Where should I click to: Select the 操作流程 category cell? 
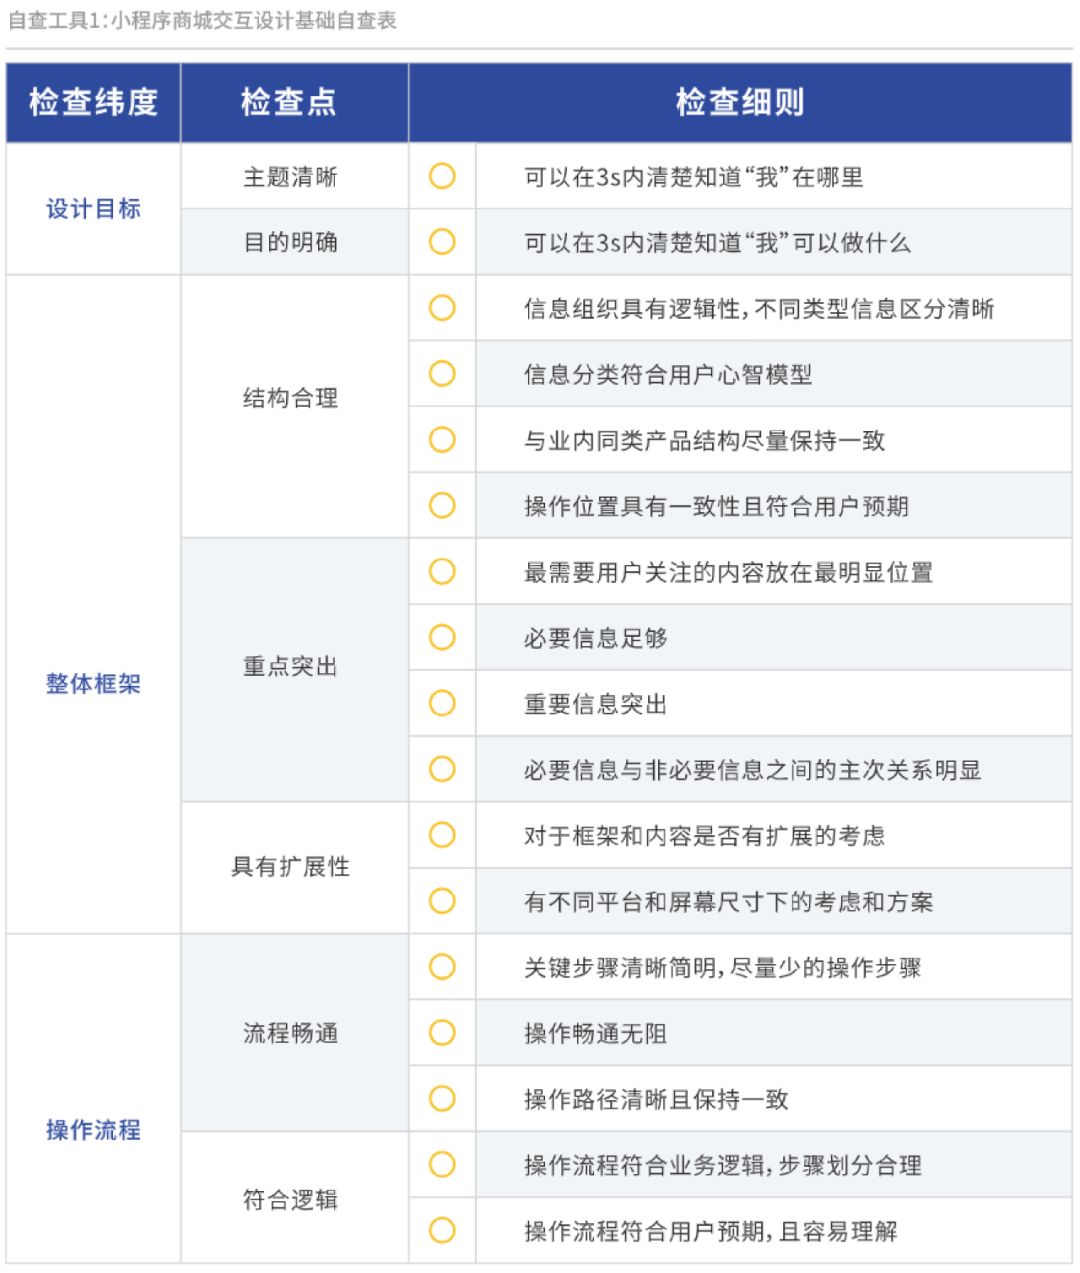[93, 1130]
